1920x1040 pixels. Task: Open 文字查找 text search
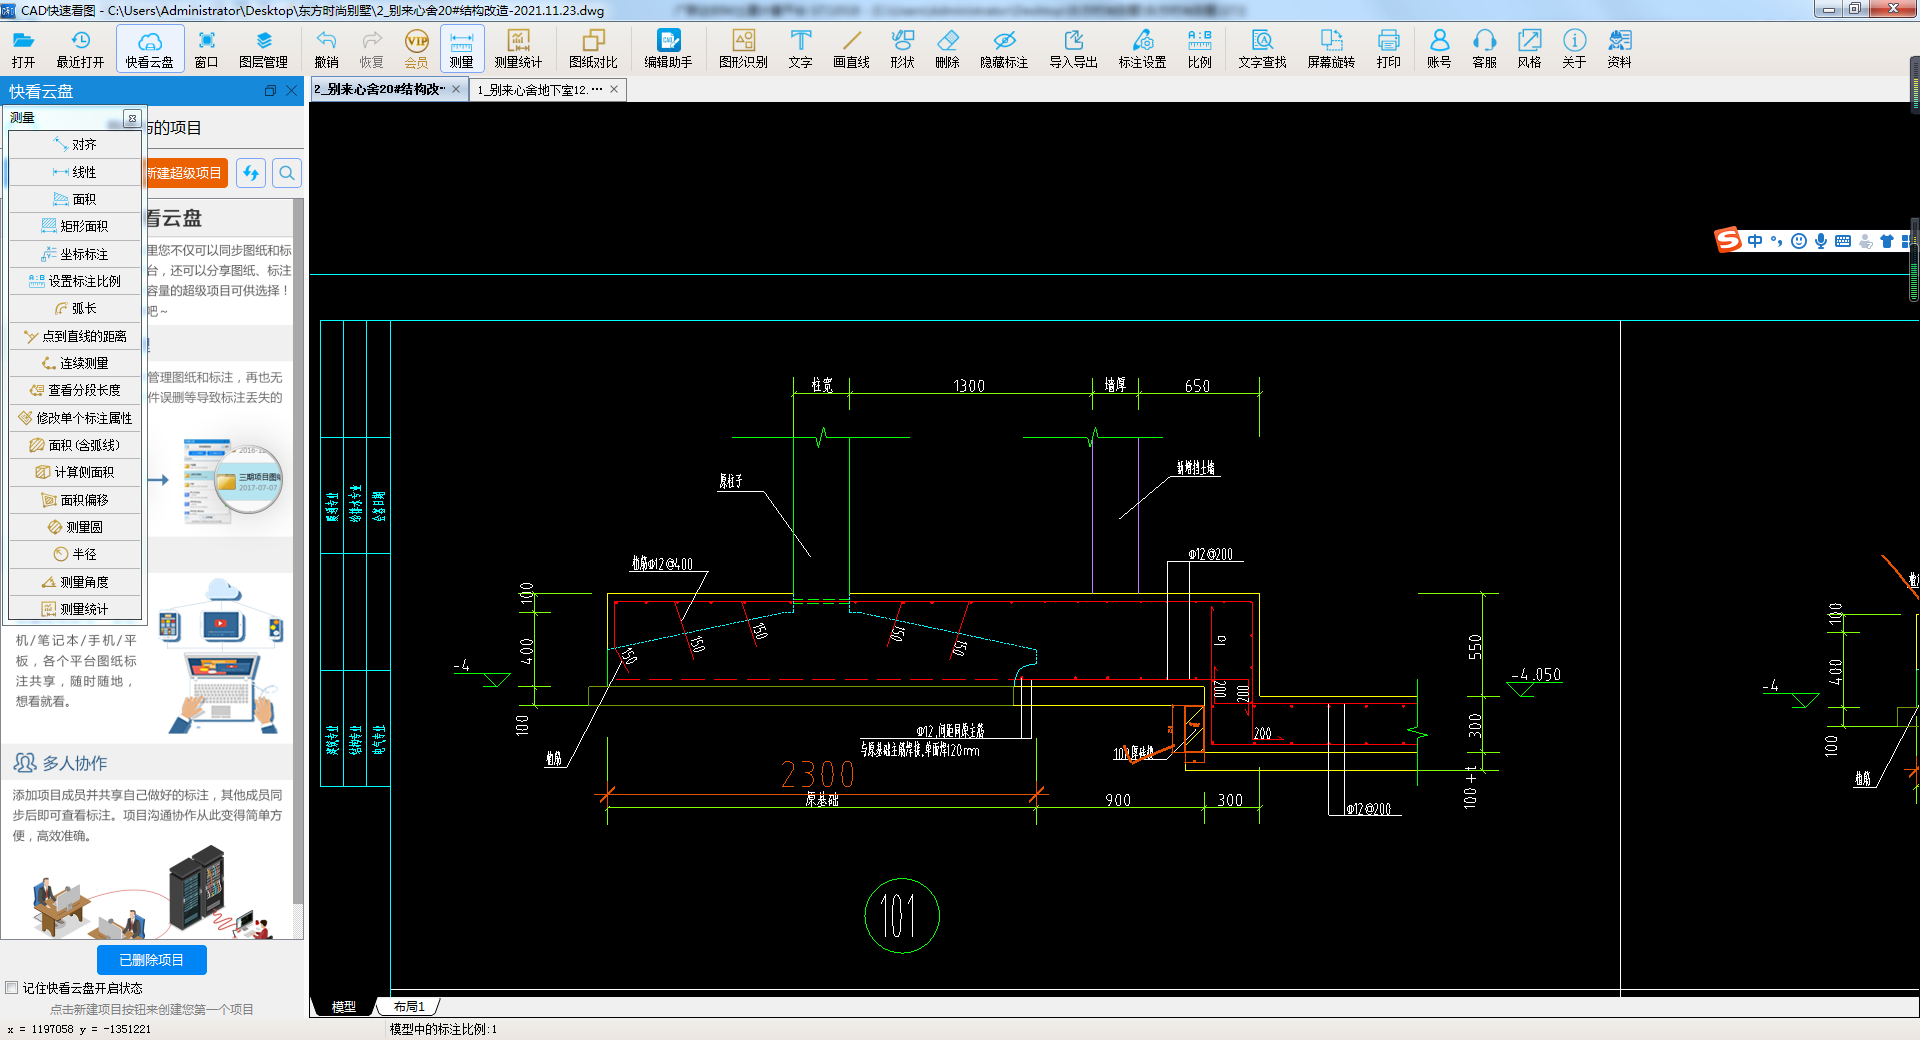[x=1262, y=48]
